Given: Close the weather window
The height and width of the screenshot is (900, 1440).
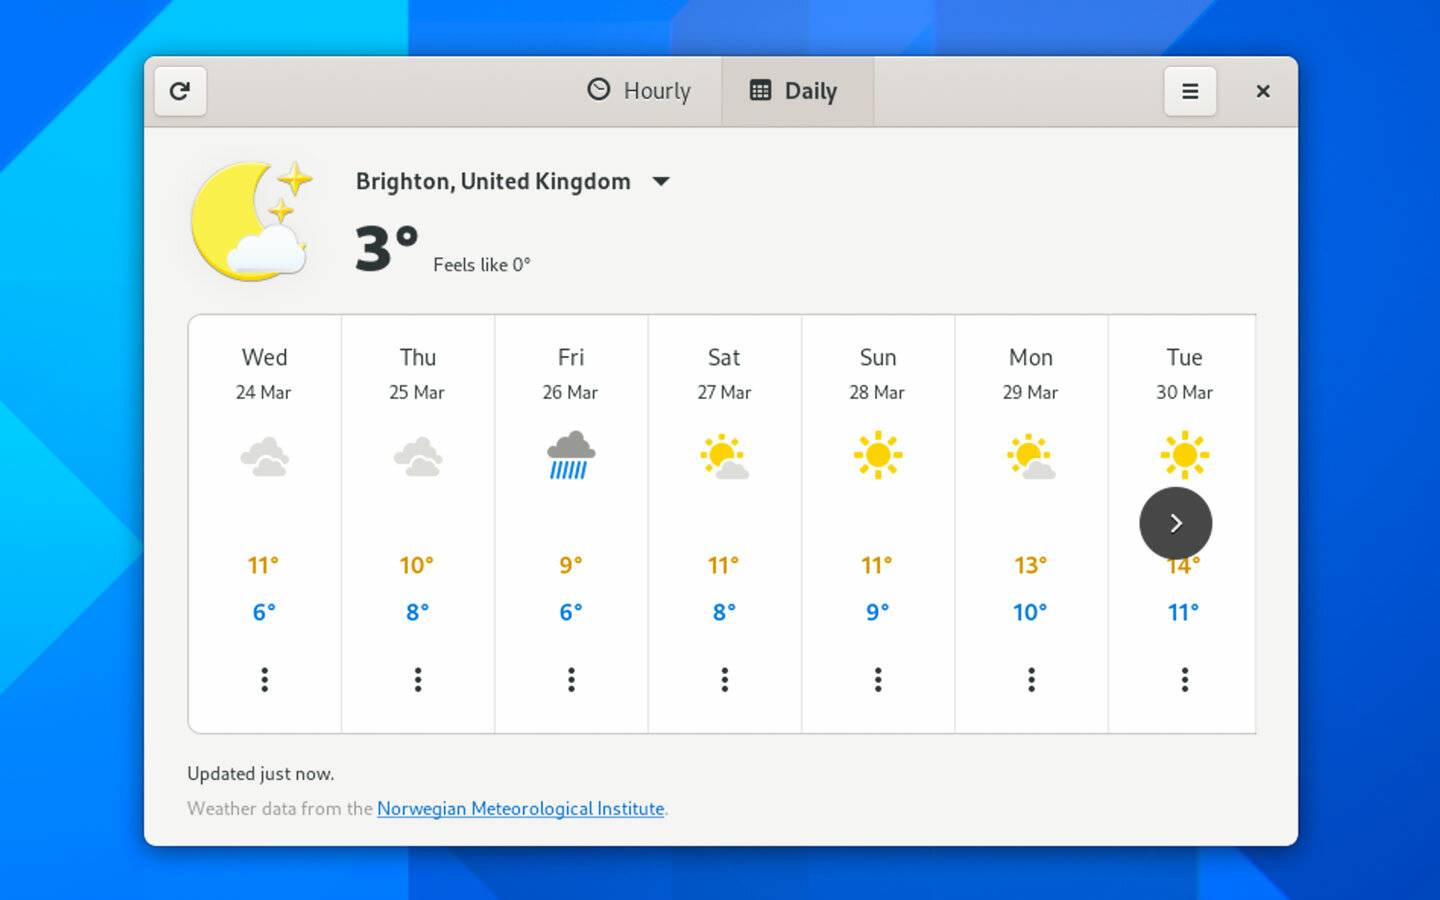Looking at the screenshot, I should coord(1263,91).
